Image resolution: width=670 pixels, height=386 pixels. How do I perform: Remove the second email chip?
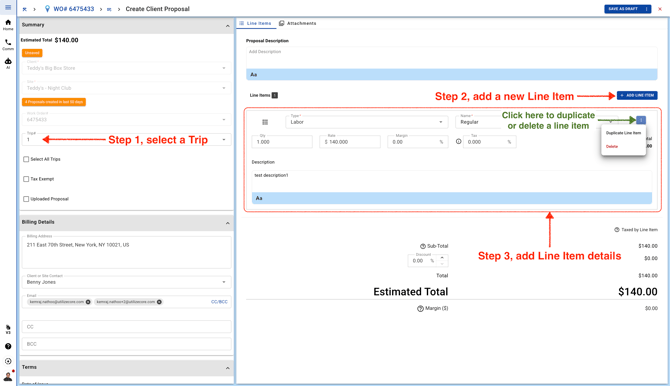tap(159, 302)
